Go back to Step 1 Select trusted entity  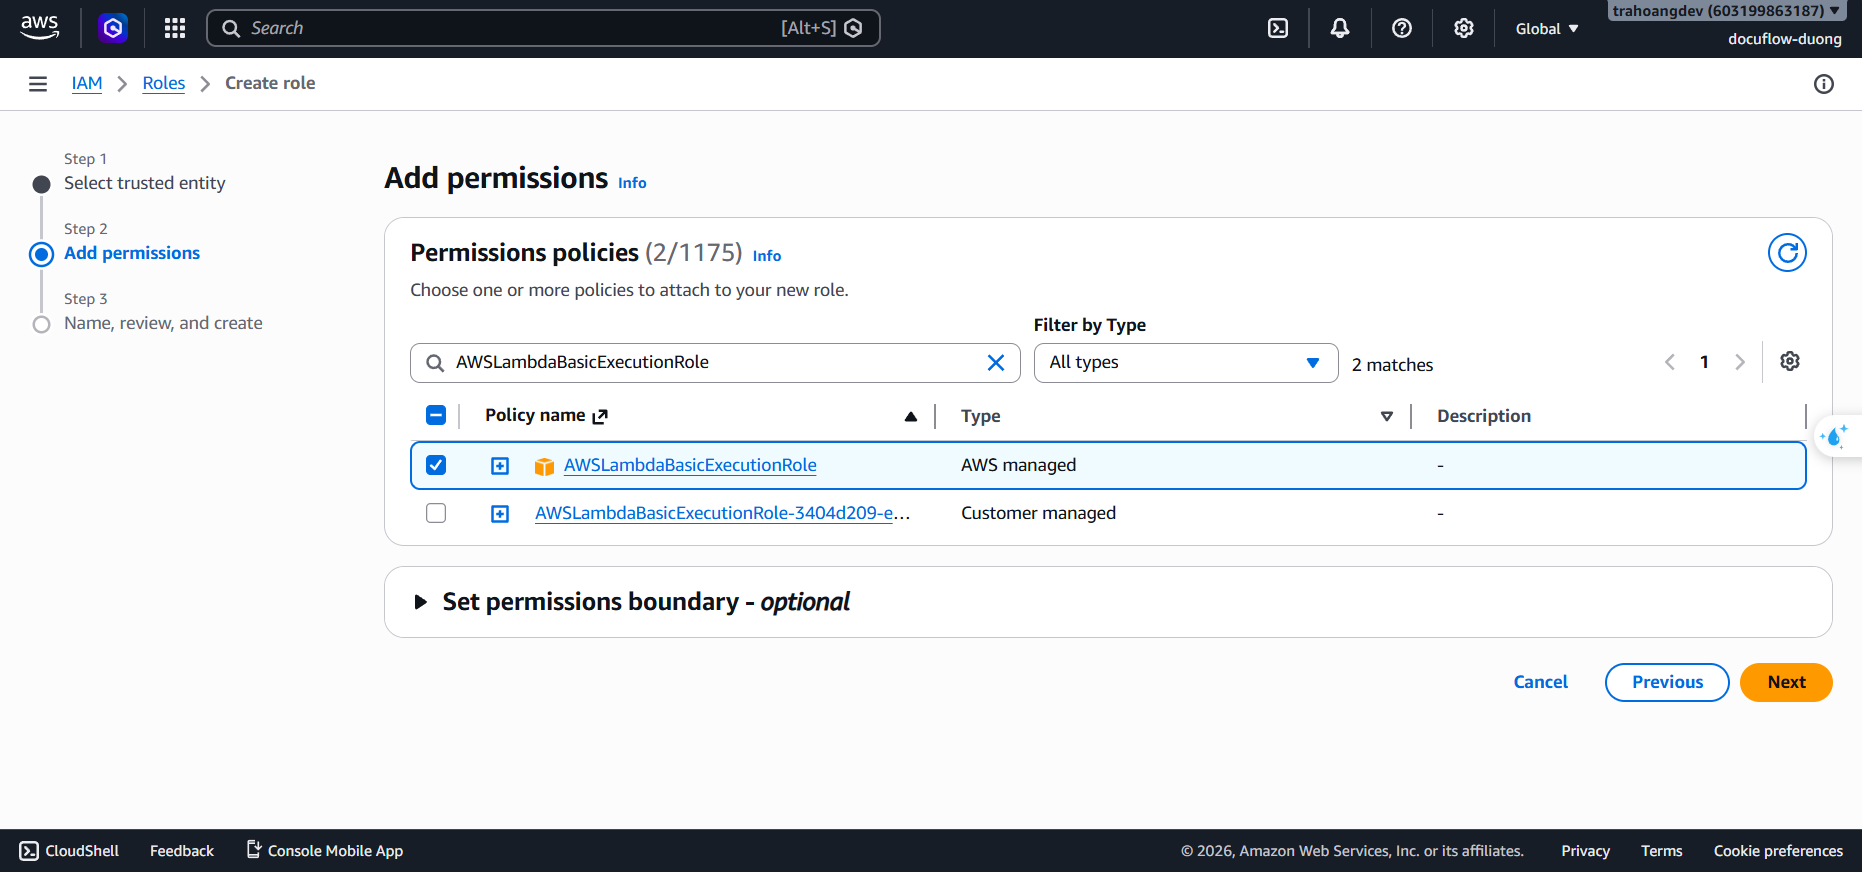tap(145, 183)
